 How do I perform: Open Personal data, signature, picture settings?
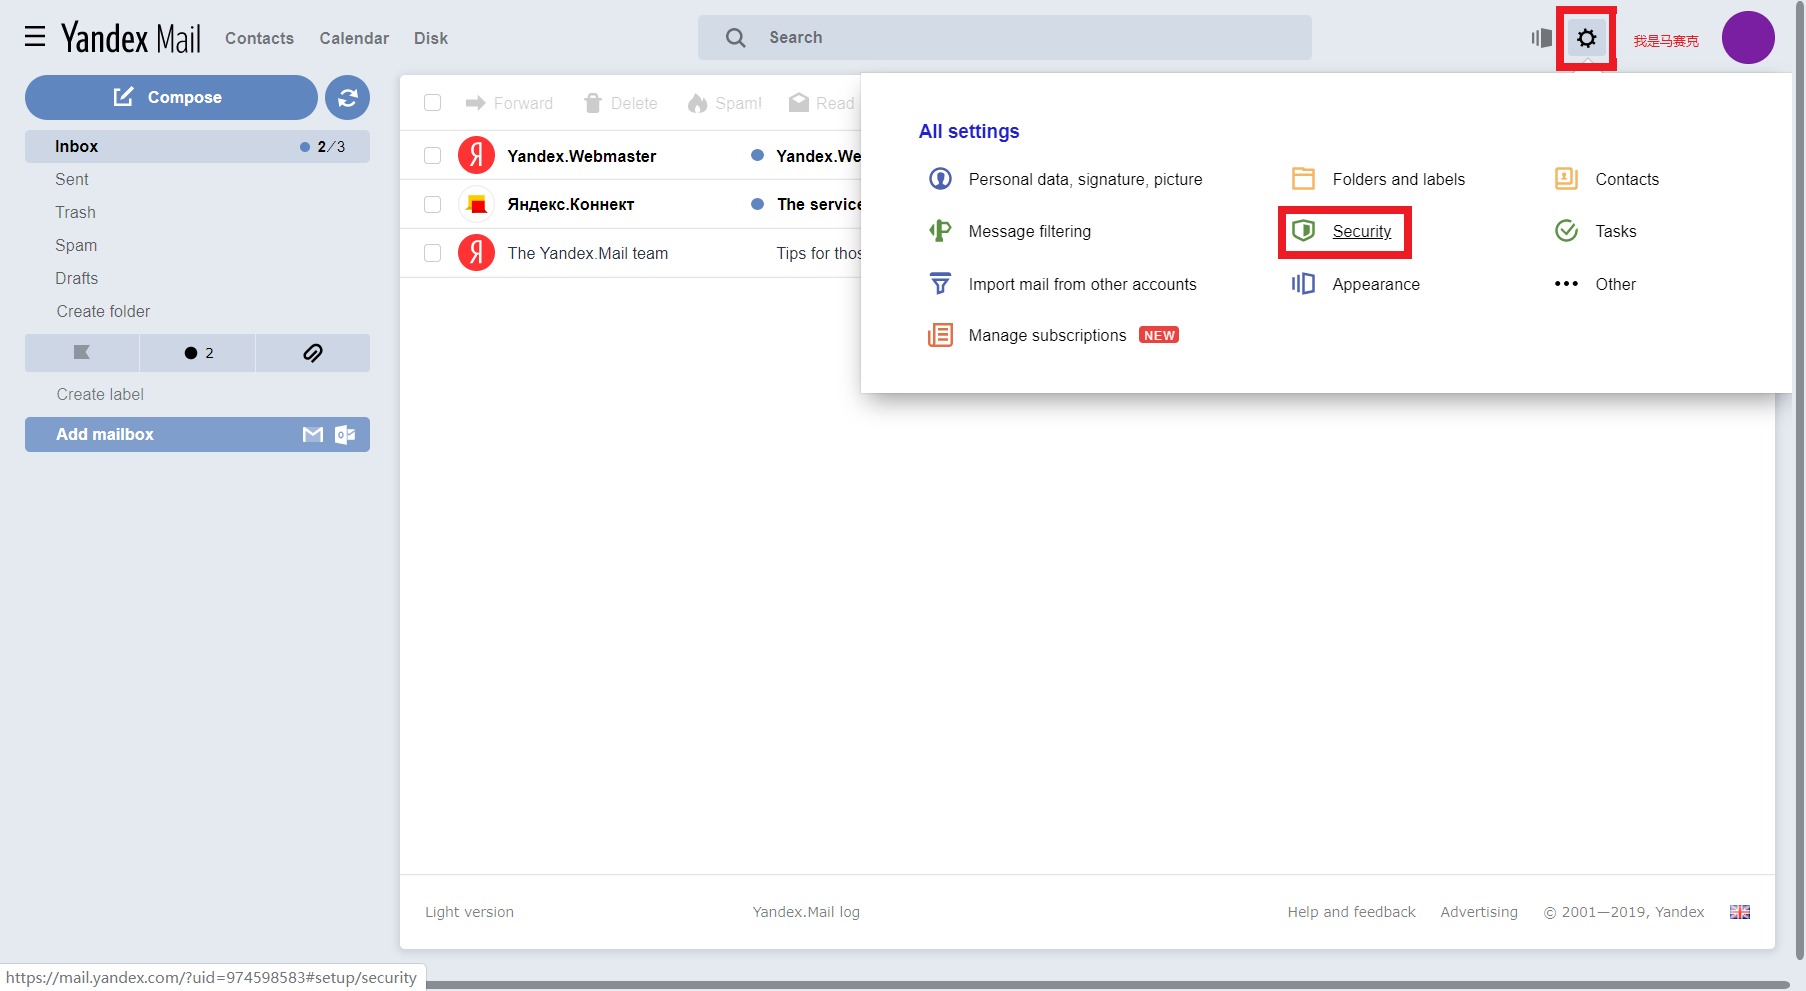pyautogui.click(x=1085, y=179)
